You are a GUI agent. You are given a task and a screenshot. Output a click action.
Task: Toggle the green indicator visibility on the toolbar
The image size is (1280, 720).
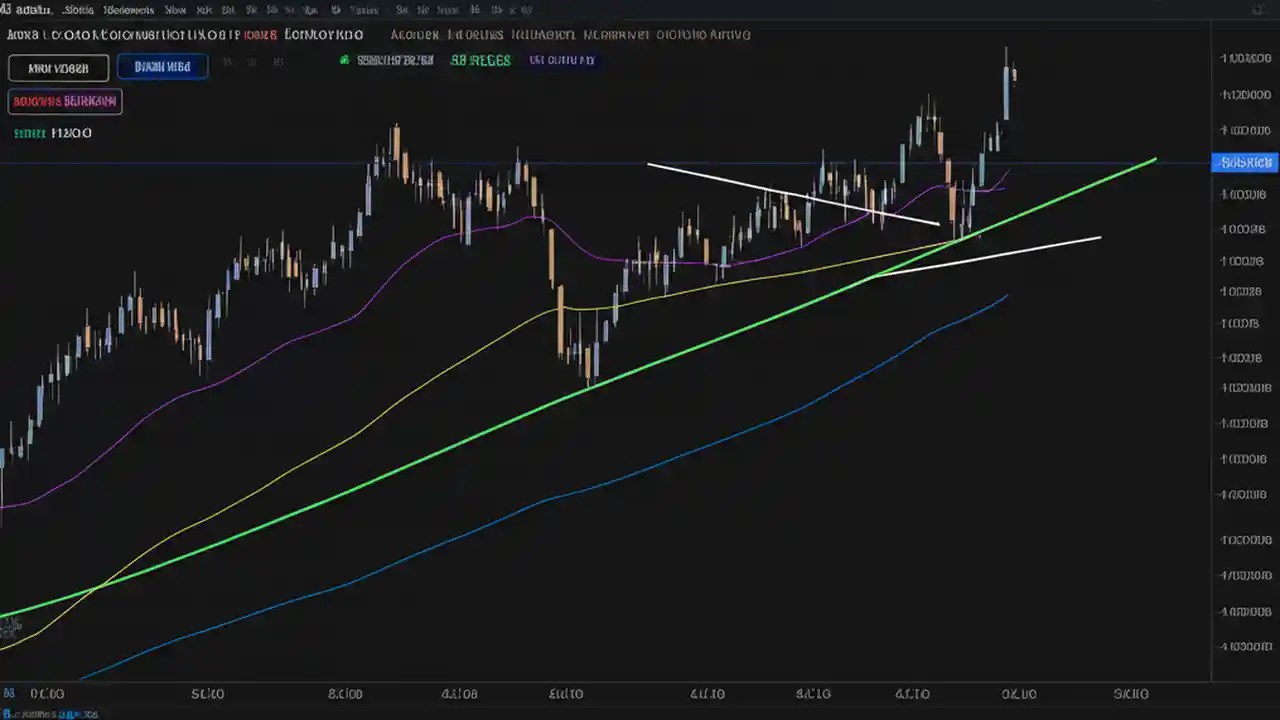pyautogui.click(x=481, y=60)
